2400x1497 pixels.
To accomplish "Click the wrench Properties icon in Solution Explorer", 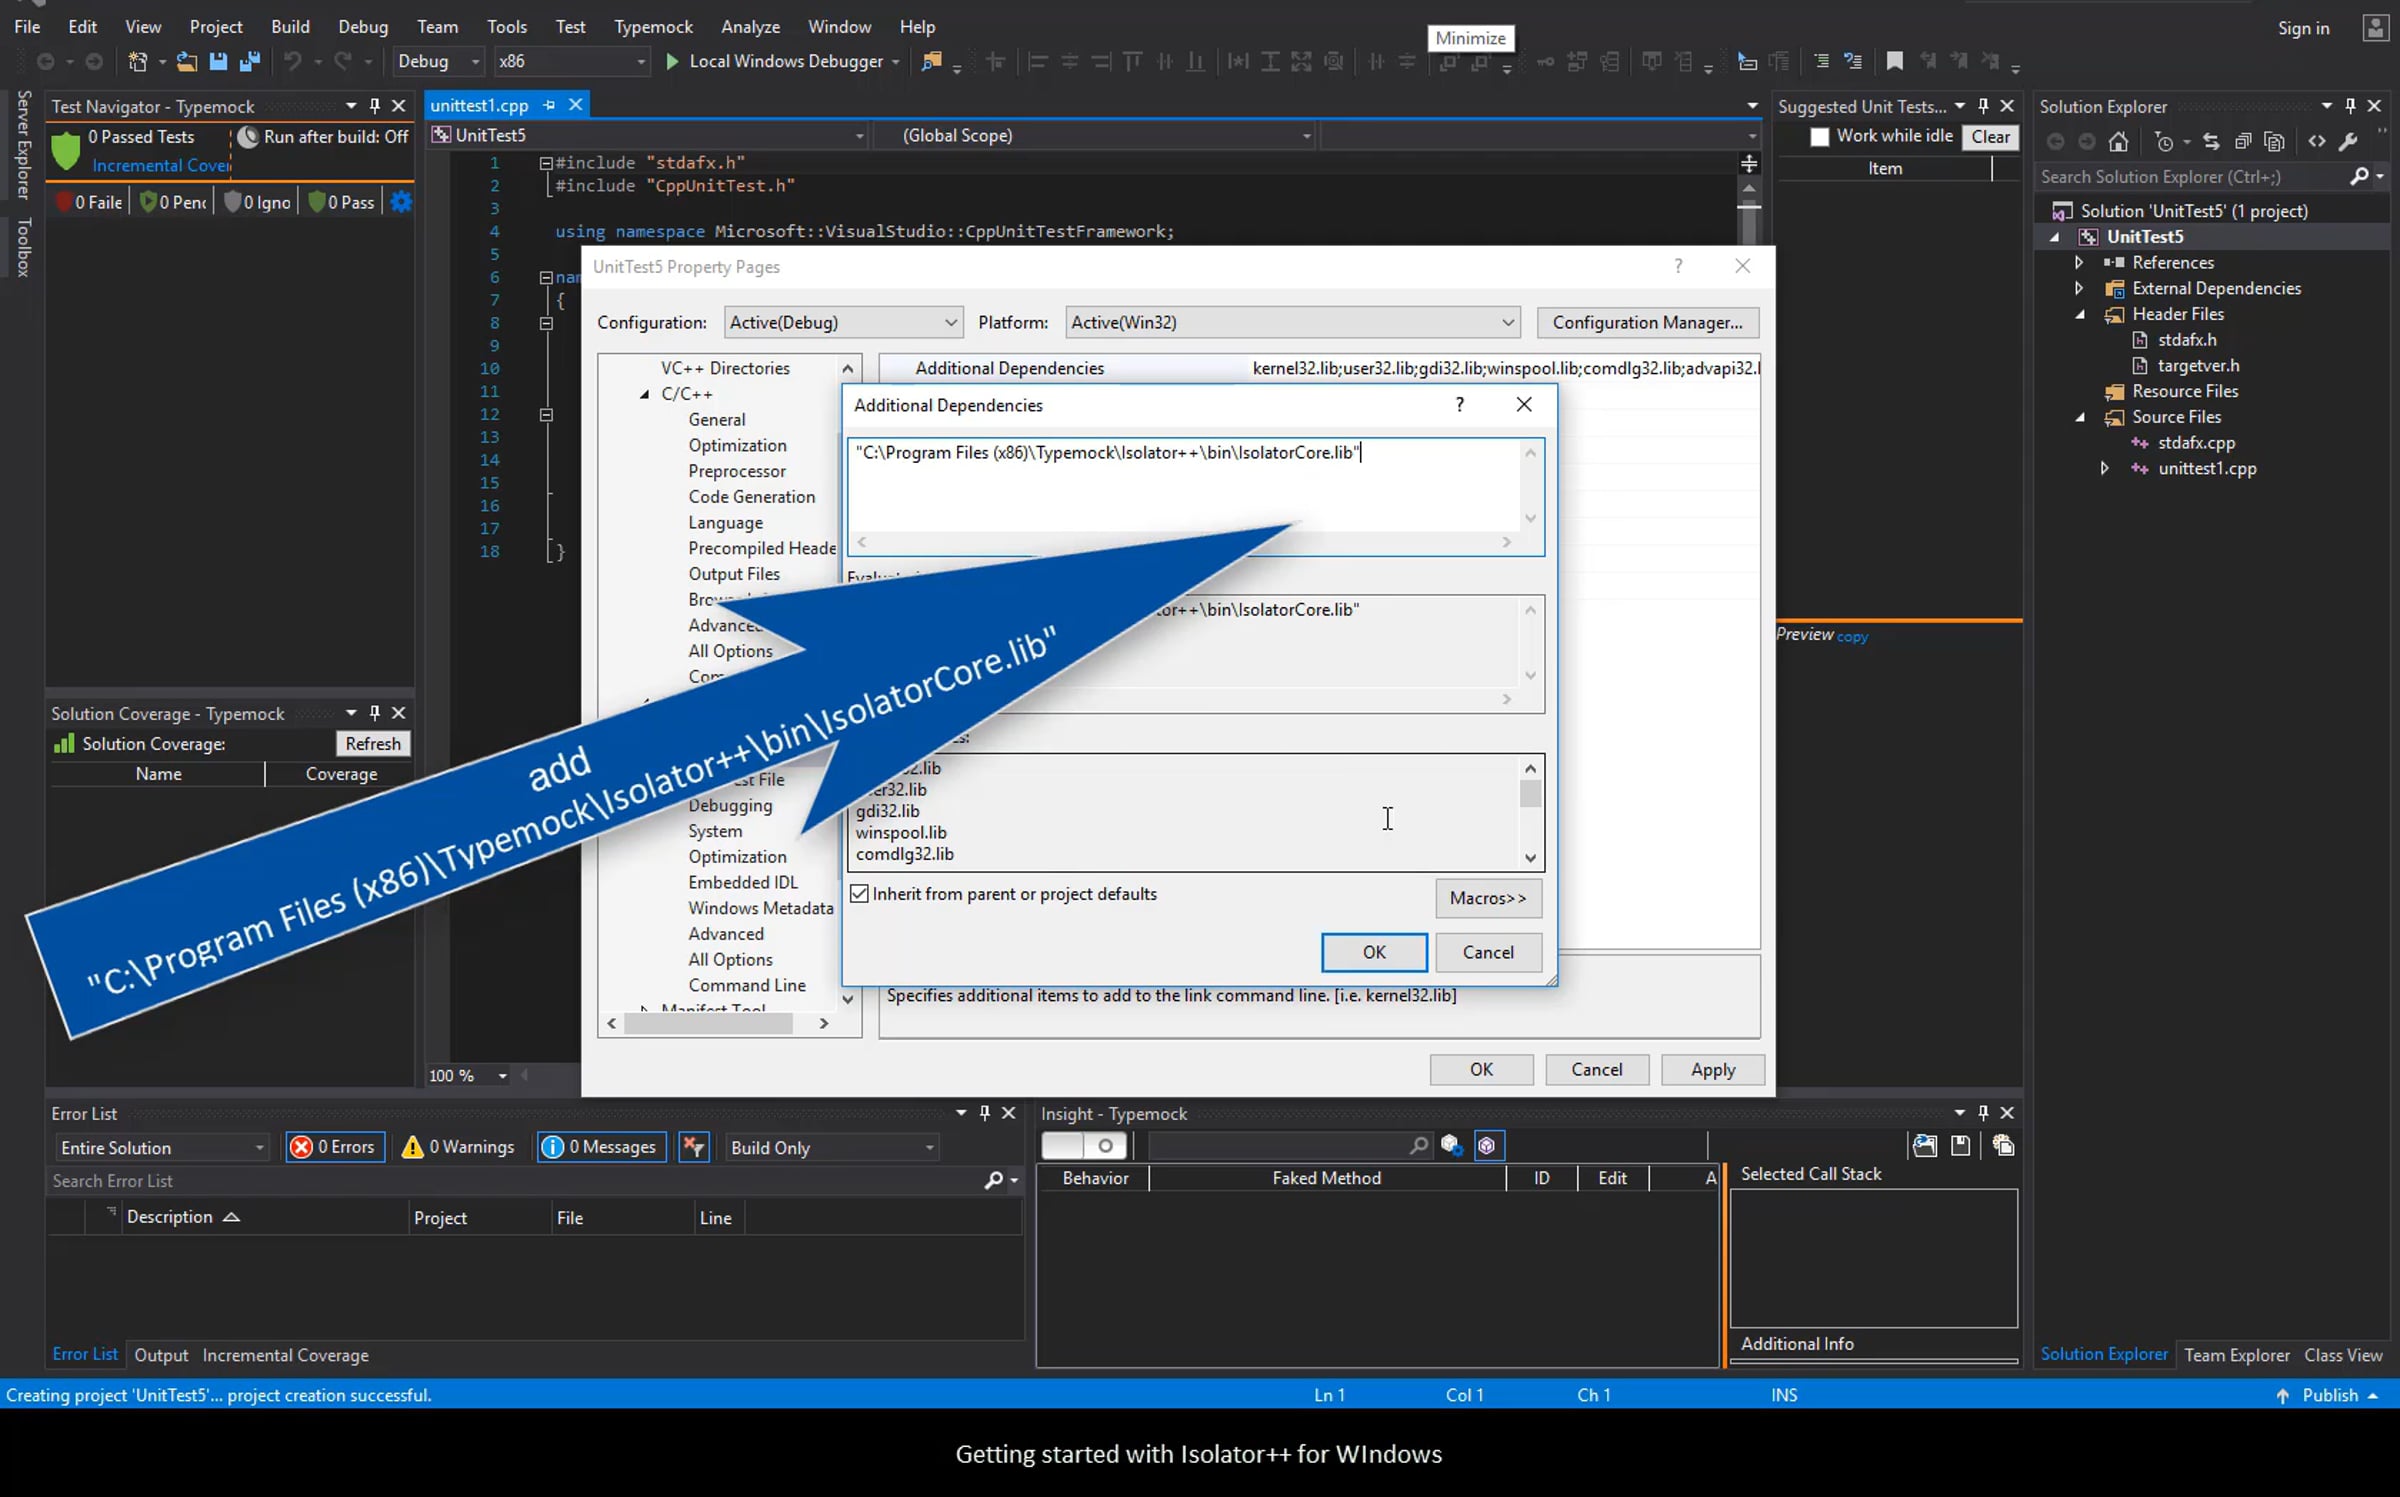I will pyautogui.click(x=2348, y=142).
